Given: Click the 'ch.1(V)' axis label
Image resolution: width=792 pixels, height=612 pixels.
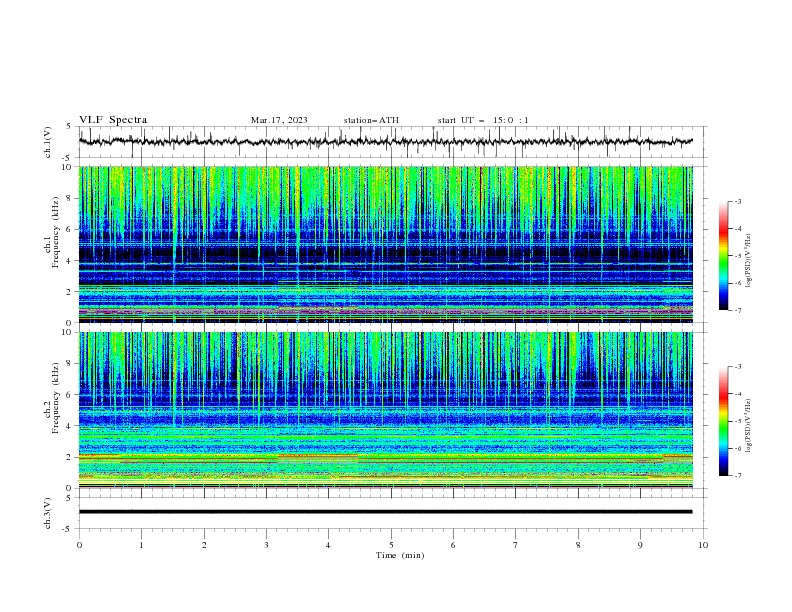Looking at the screenshot, I should 48,142.
